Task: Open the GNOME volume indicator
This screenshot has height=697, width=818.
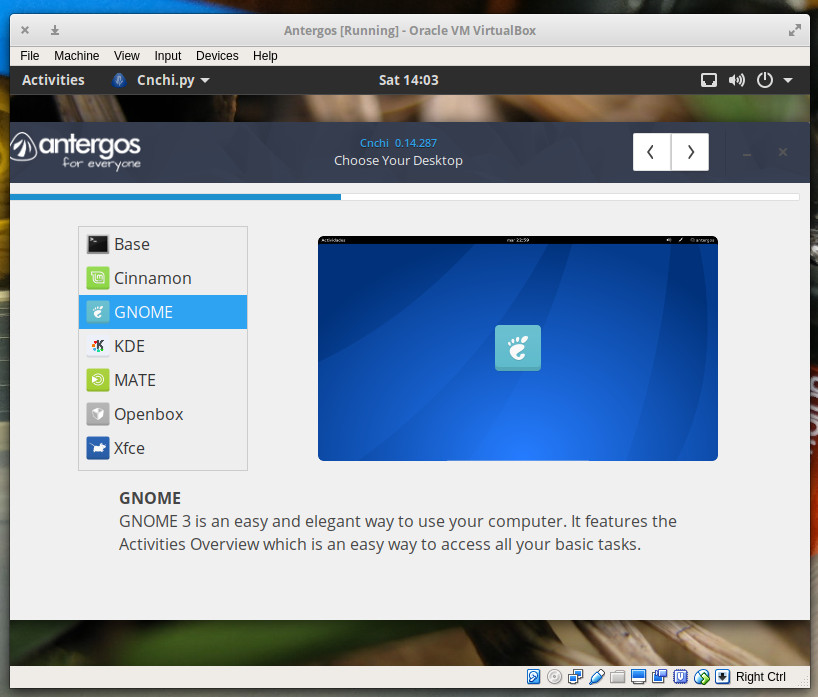Action: (737, 80)
